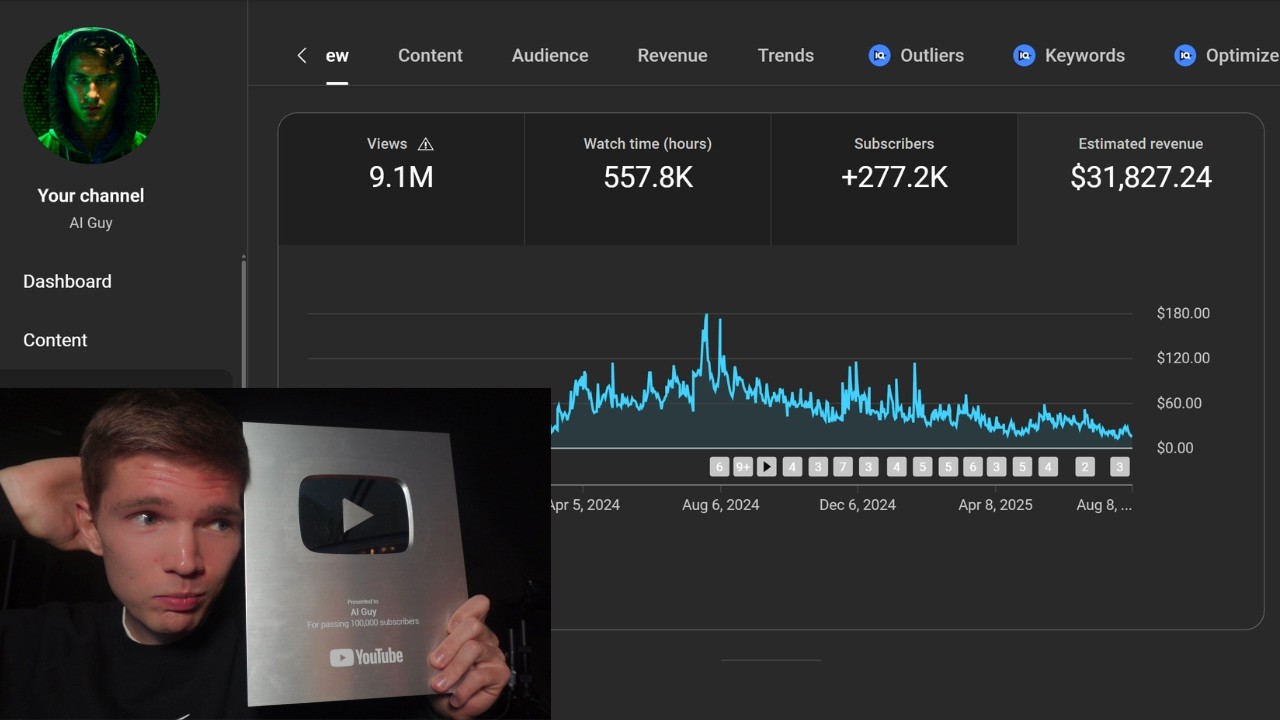Click the blue IQ icon next to Outliers

[879, 56]
